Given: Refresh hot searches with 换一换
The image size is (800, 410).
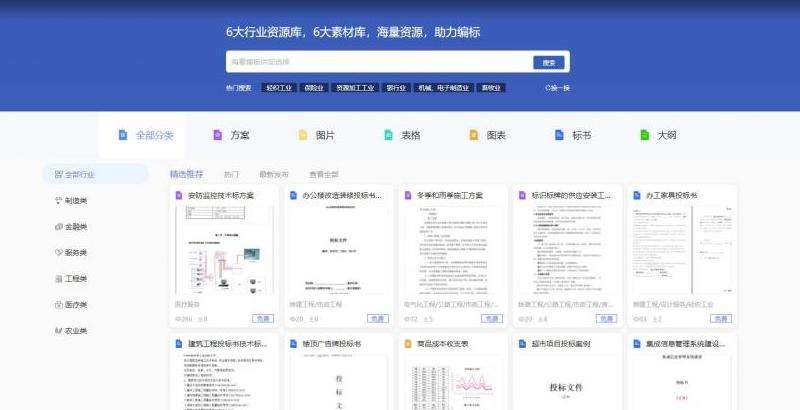Looking at the screenshot, I should pos(558,88).
